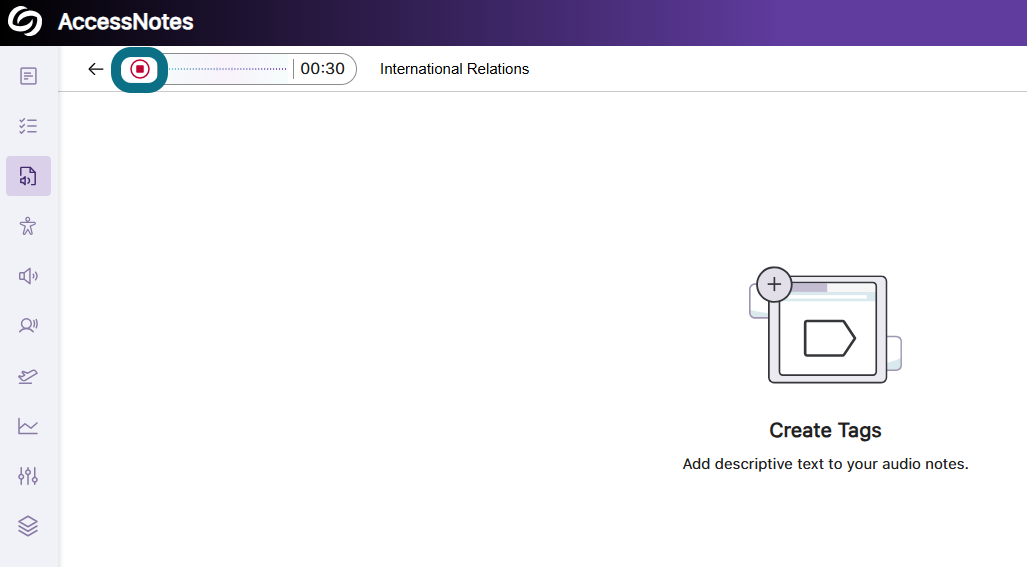Click the Create Tags heading
Screen dimensions: 1027x567
point(825,430)
